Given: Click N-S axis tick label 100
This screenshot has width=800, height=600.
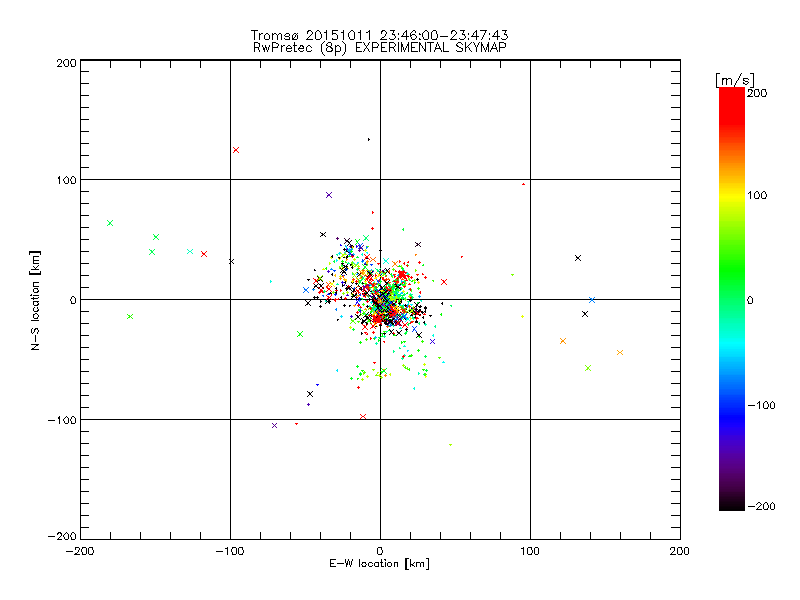Looking at the screenshot, I should pos(66,180).
